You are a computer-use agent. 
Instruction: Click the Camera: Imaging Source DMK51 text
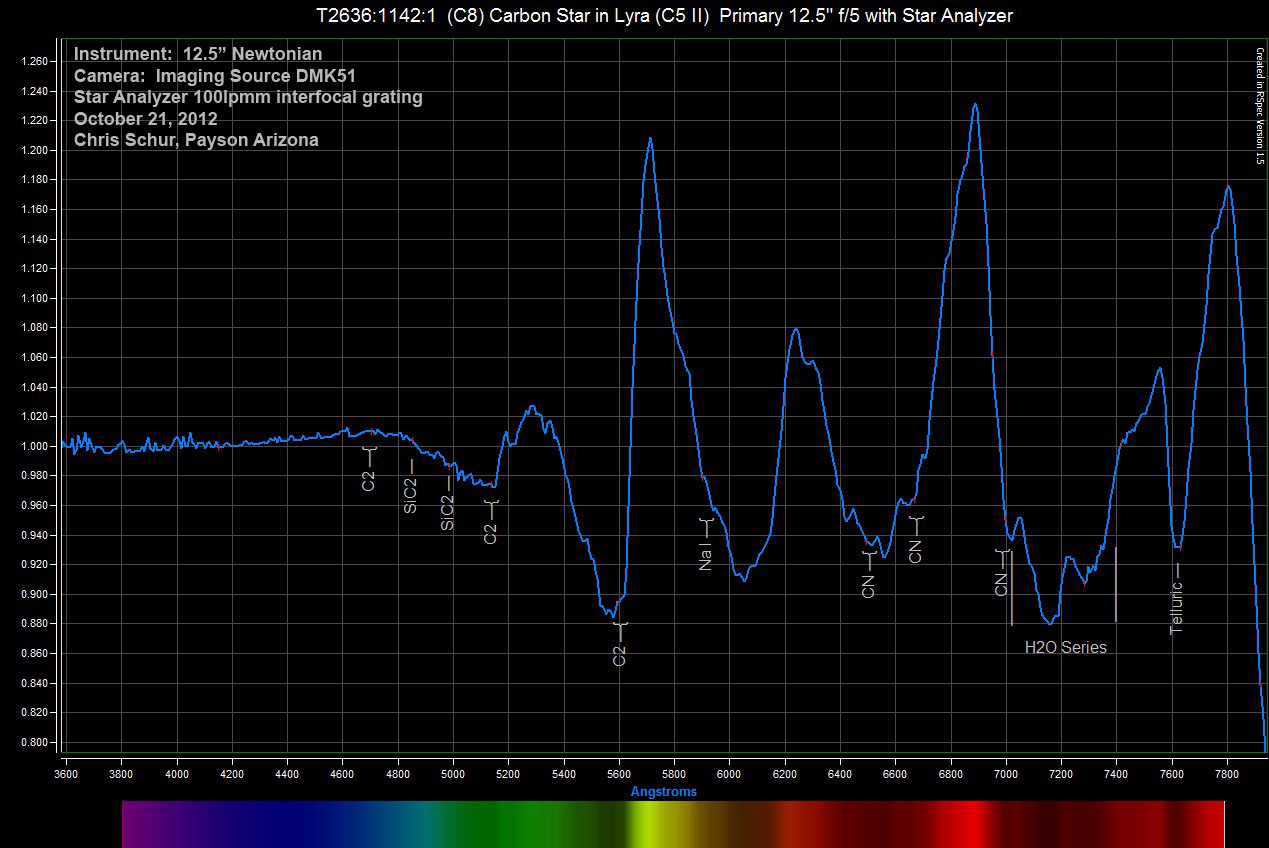click(x=215, y=76)
